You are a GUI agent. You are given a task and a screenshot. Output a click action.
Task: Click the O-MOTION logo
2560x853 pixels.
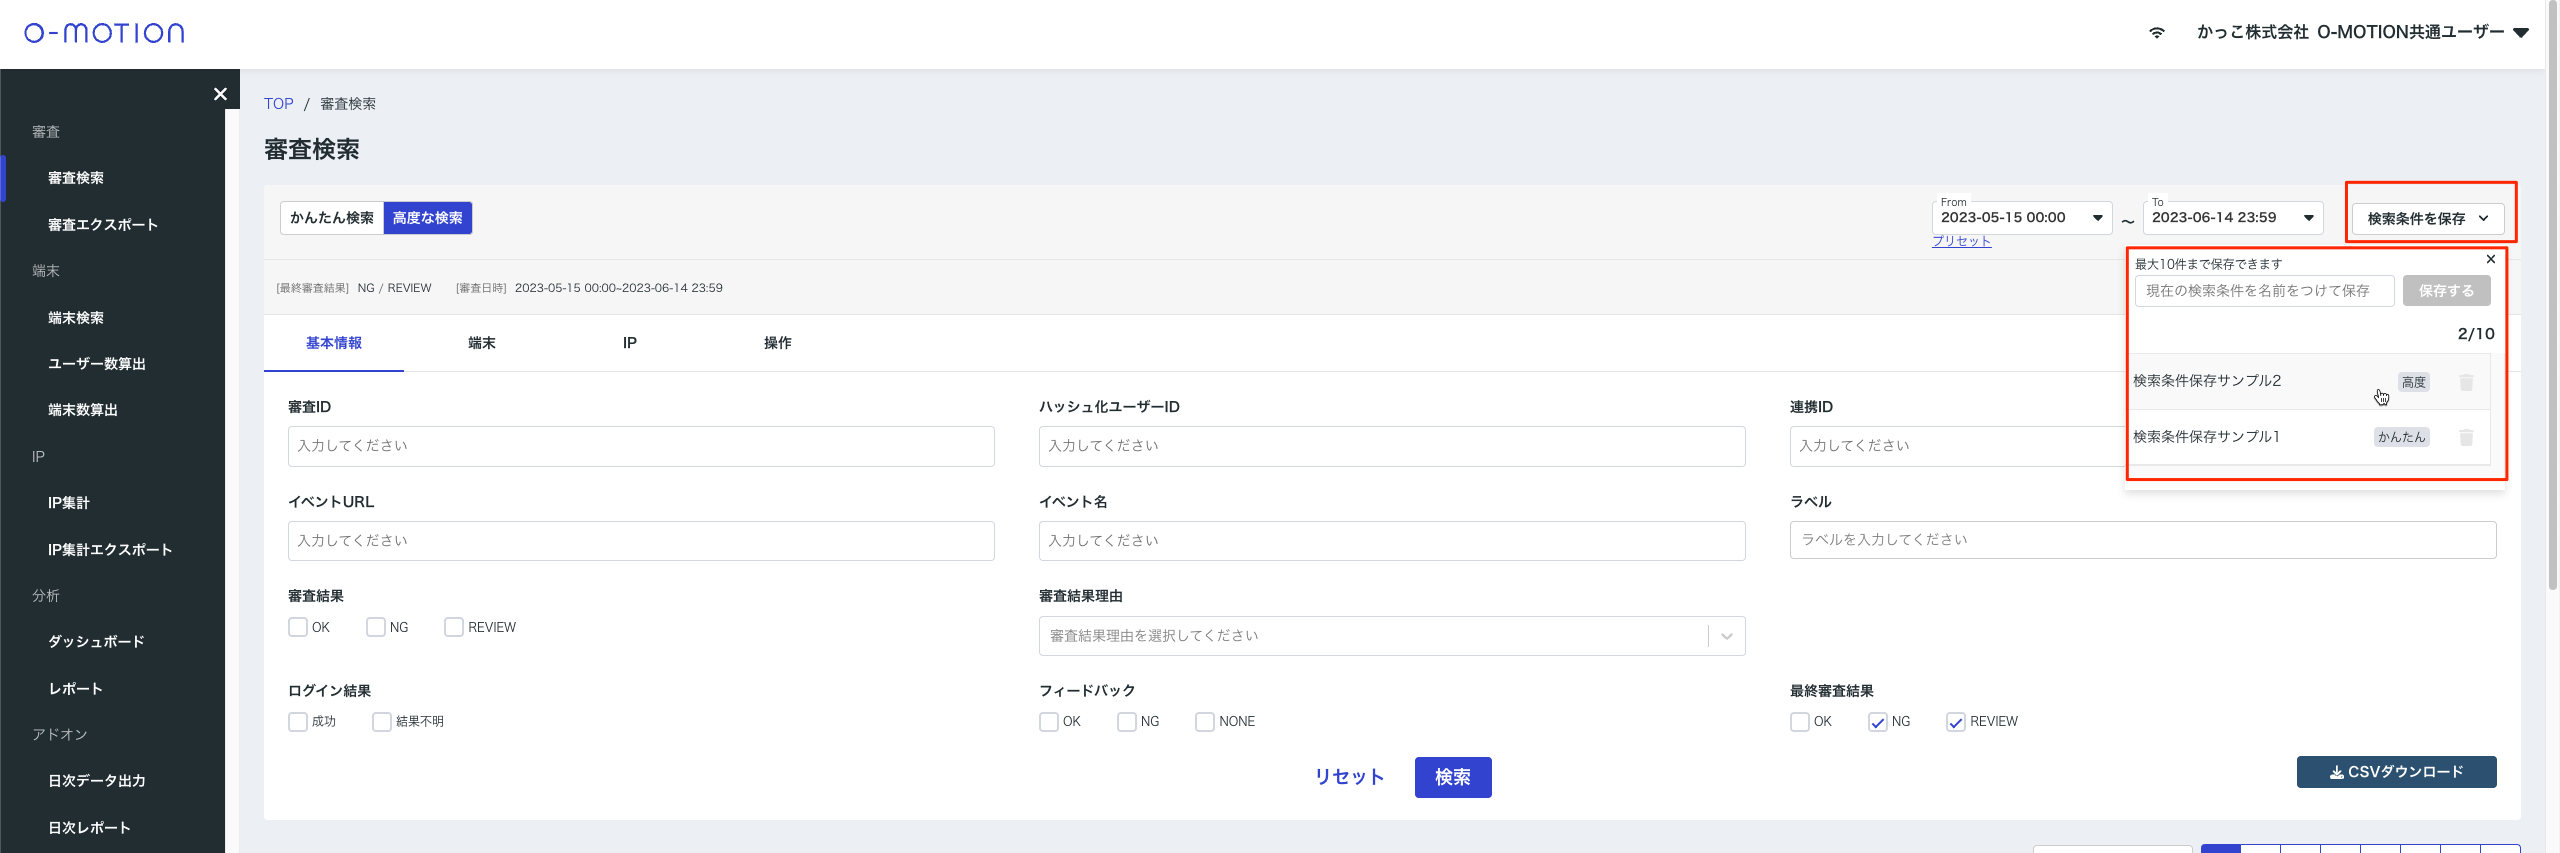tap(104, 33)
